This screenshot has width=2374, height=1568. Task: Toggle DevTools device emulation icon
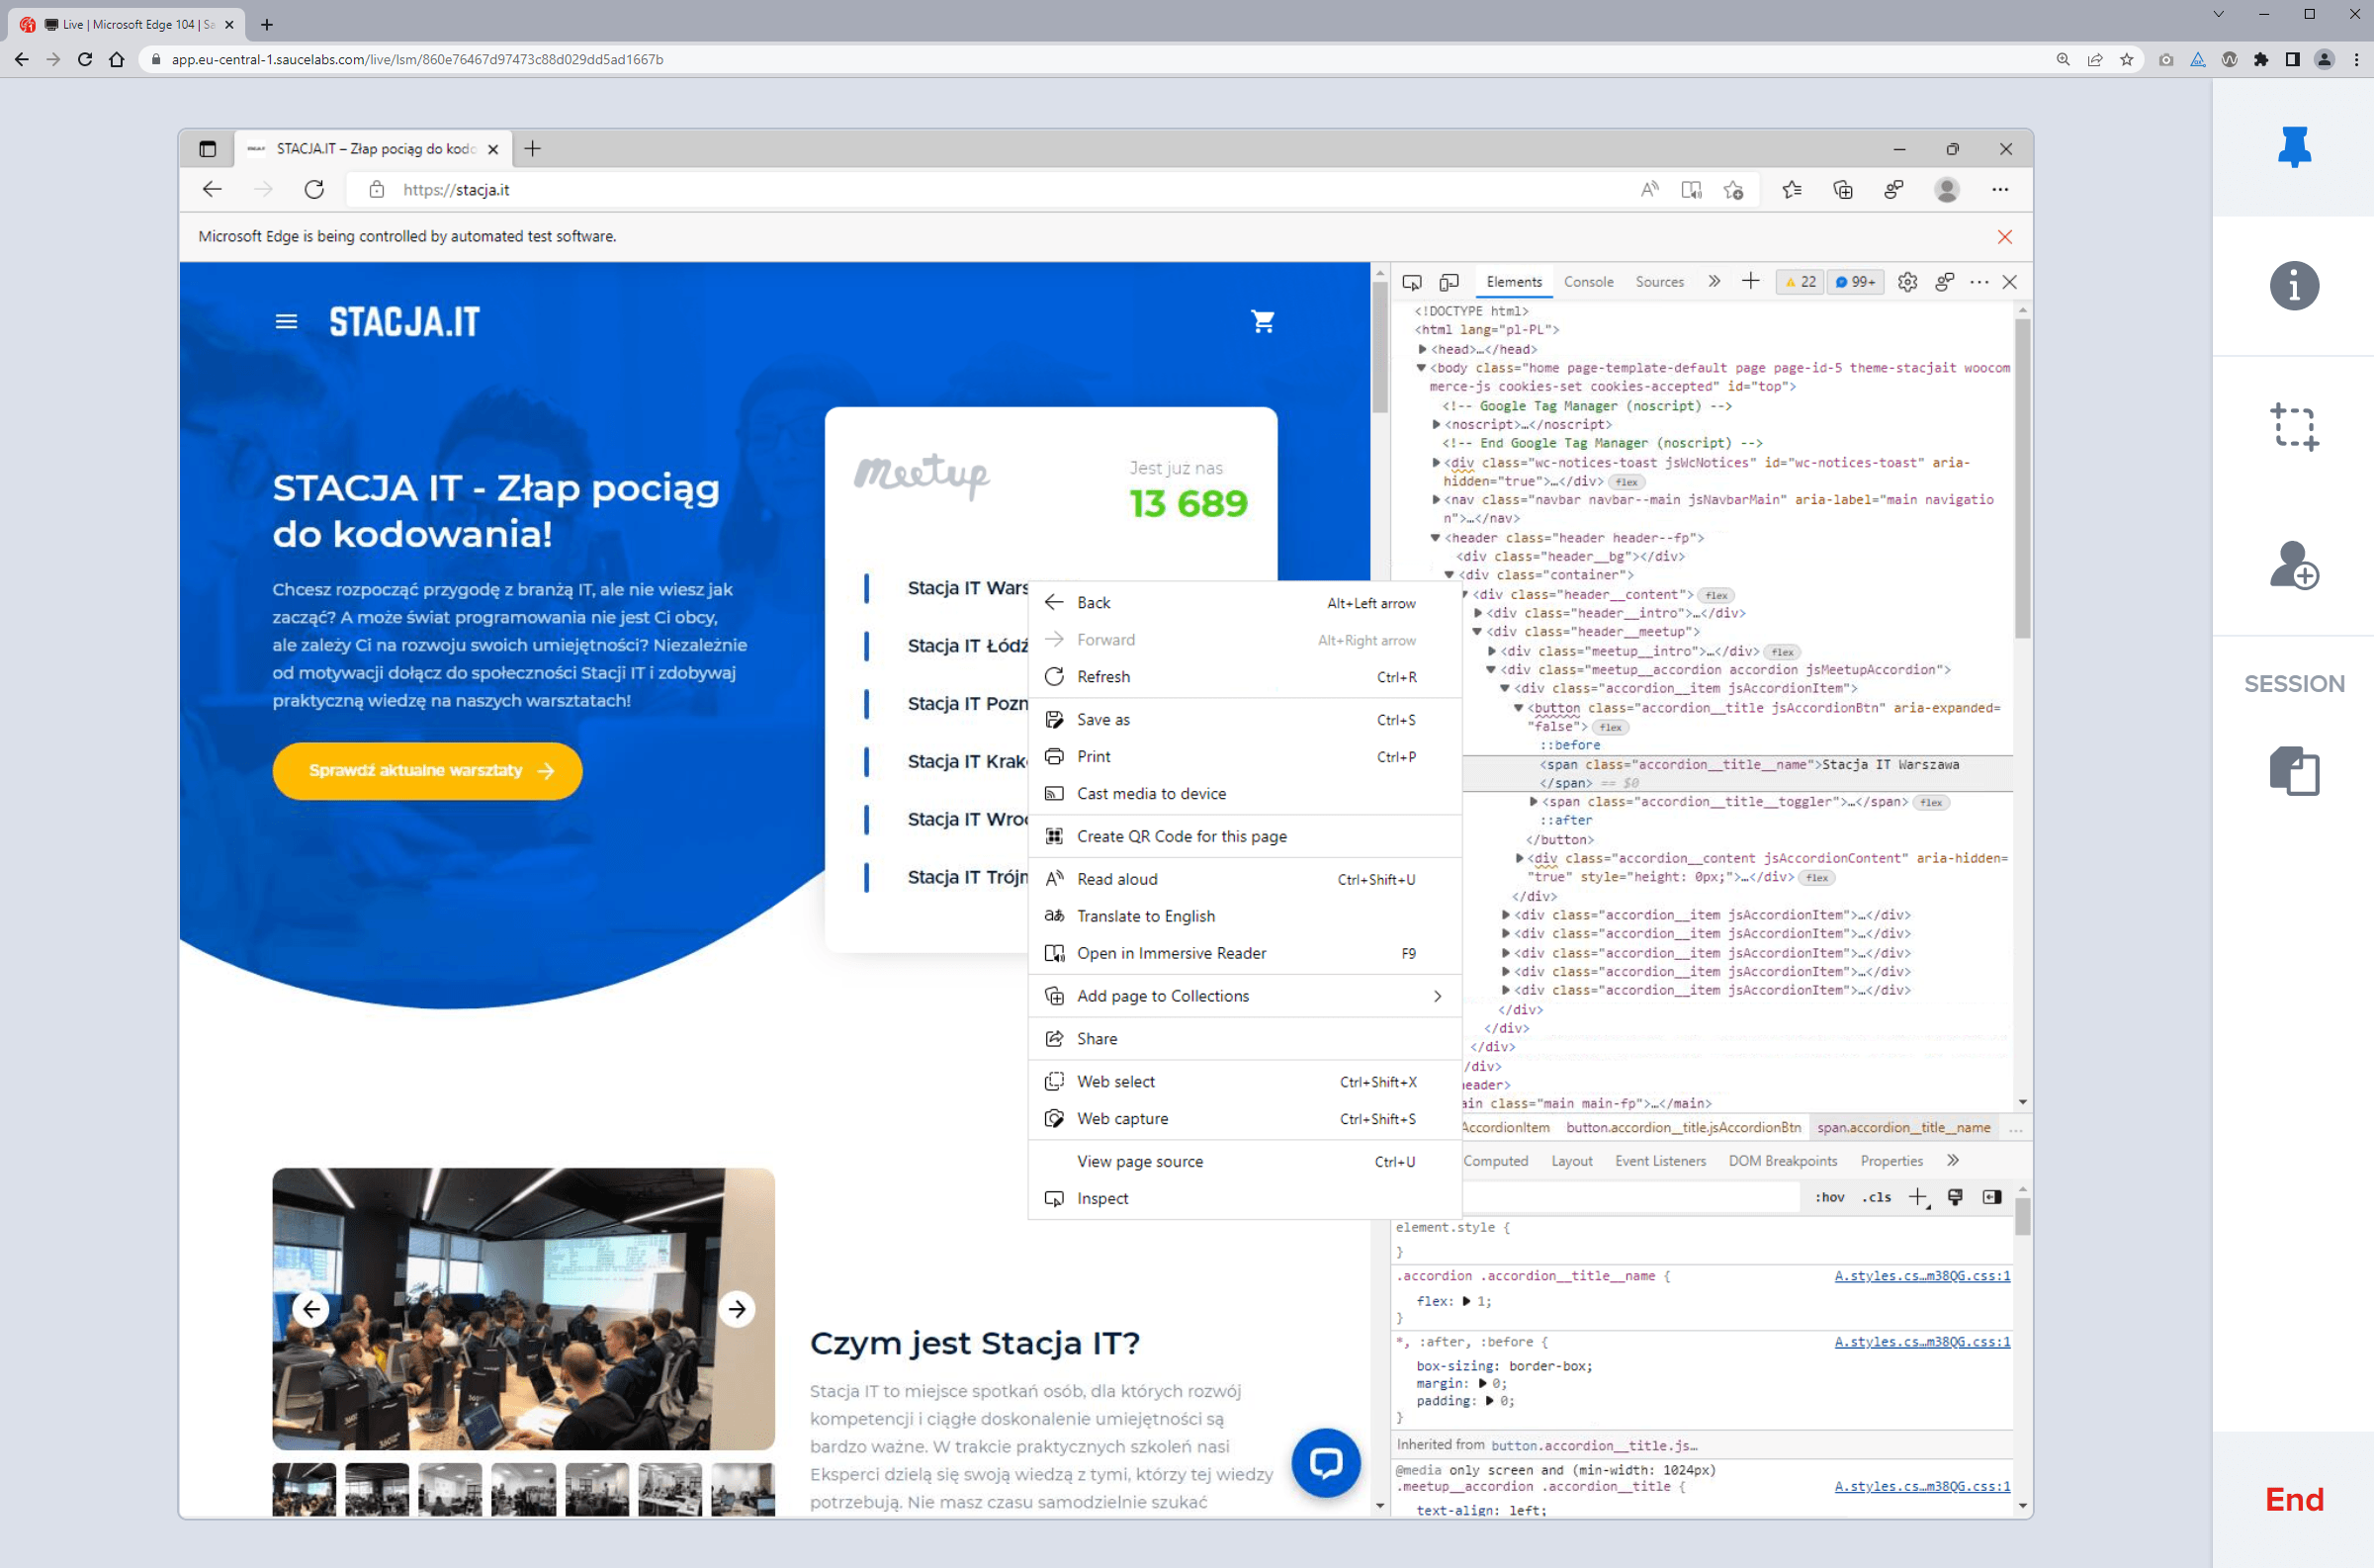tap(1449, 282)
